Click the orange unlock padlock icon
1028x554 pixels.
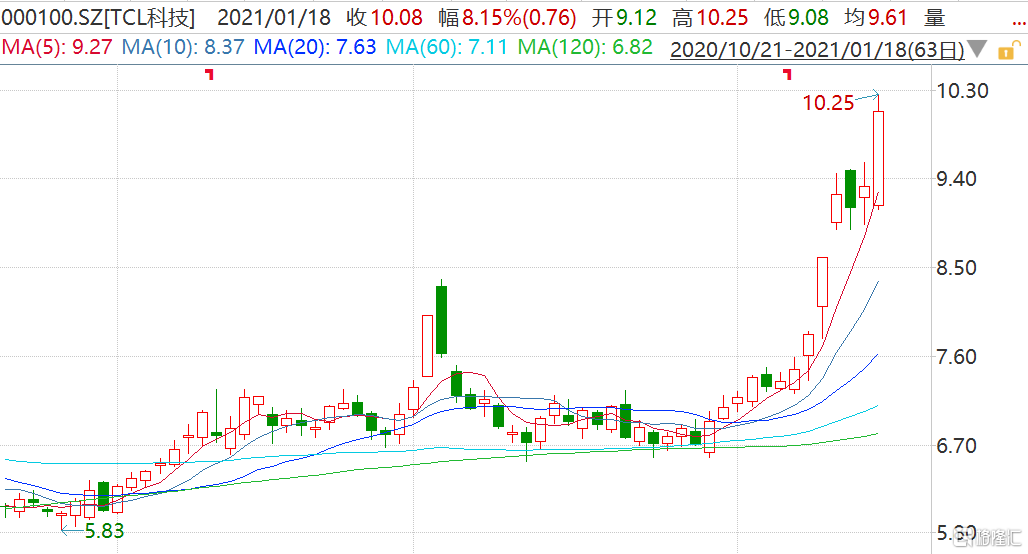pos(1009,50)
